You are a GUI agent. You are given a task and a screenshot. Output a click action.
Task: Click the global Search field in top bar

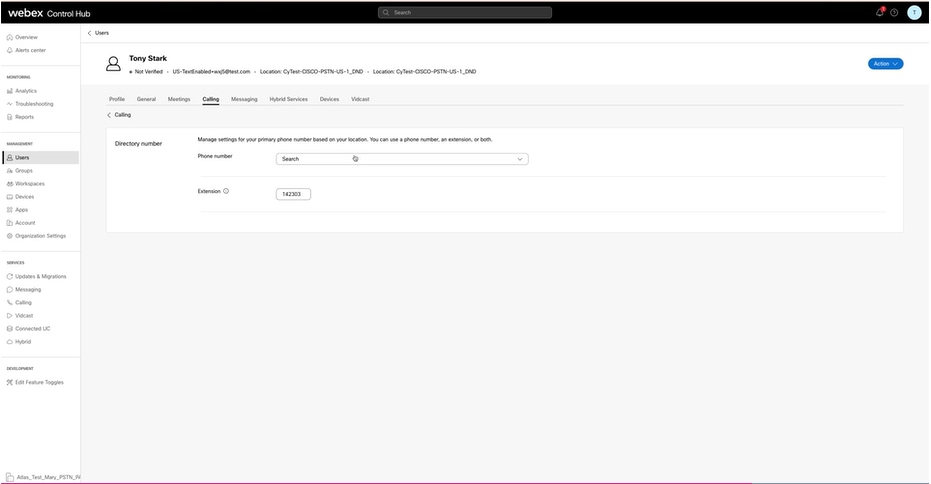coord(465,12)
